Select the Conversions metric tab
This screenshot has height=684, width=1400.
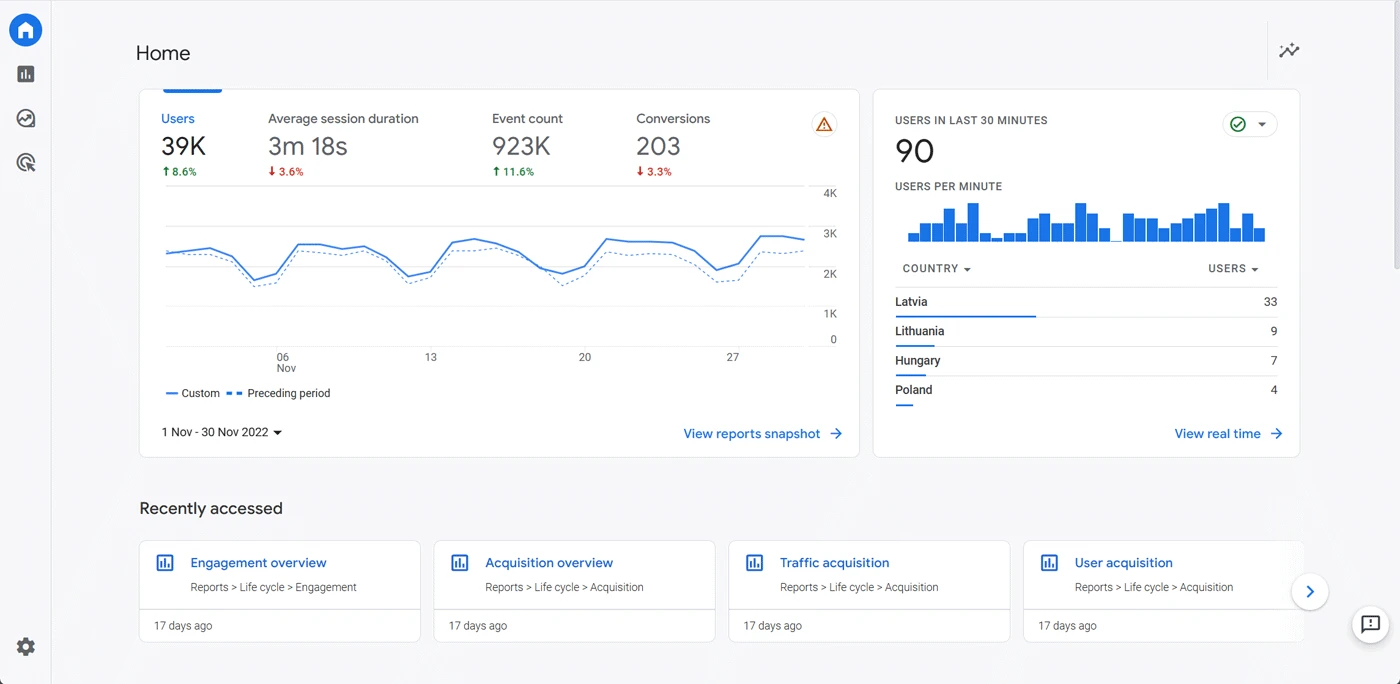(673, 145)
